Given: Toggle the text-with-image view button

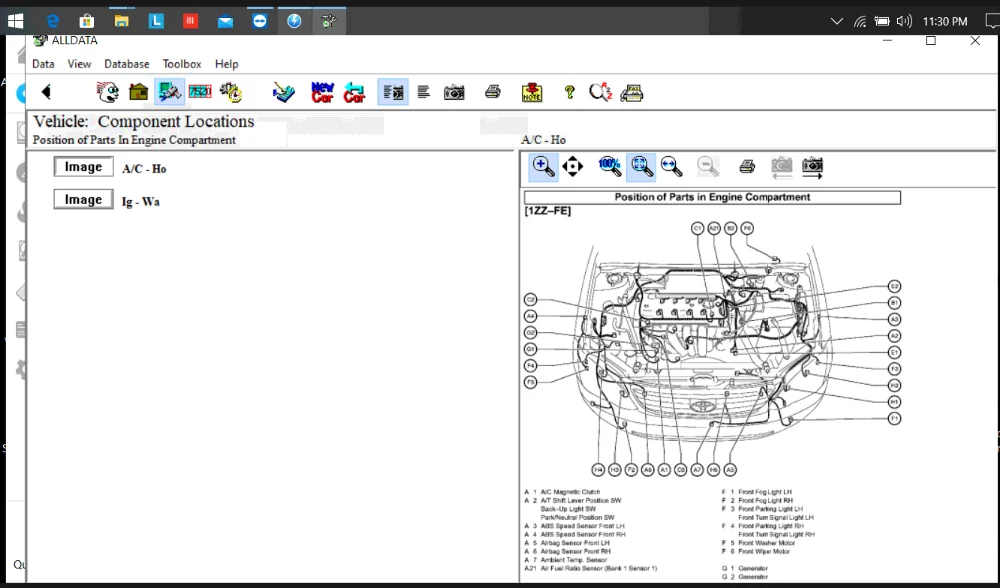Looking at the screenshot, I should (393, 92).
